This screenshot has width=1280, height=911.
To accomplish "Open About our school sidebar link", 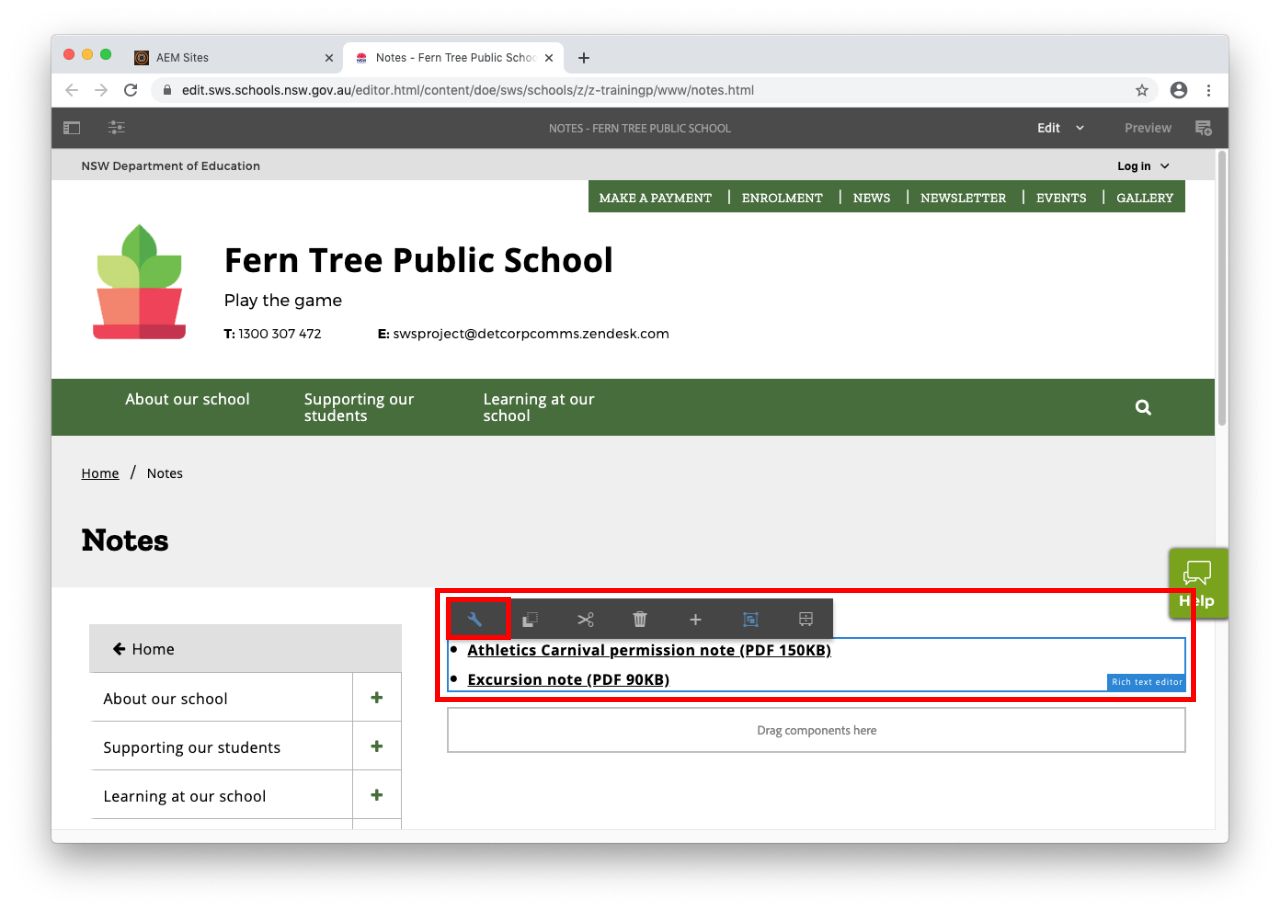I will tap(165, 698).
